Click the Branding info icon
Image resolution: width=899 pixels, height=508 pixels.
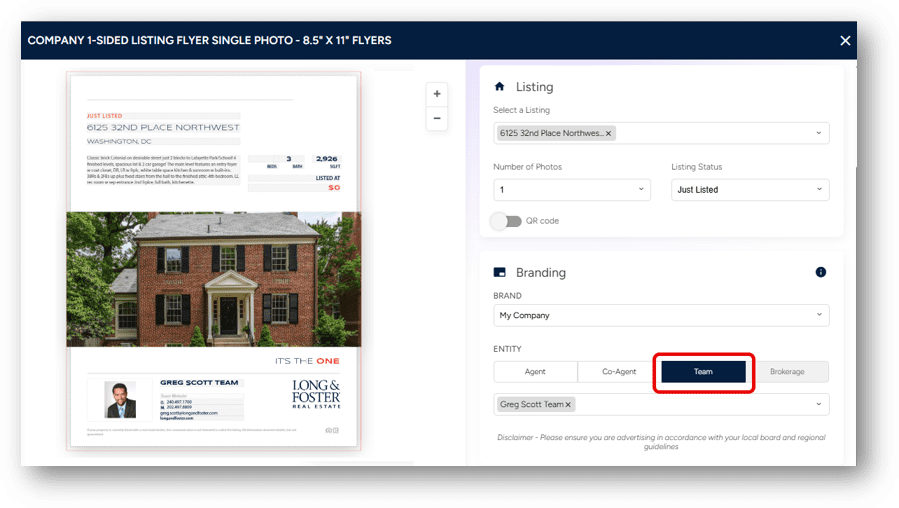820,272
